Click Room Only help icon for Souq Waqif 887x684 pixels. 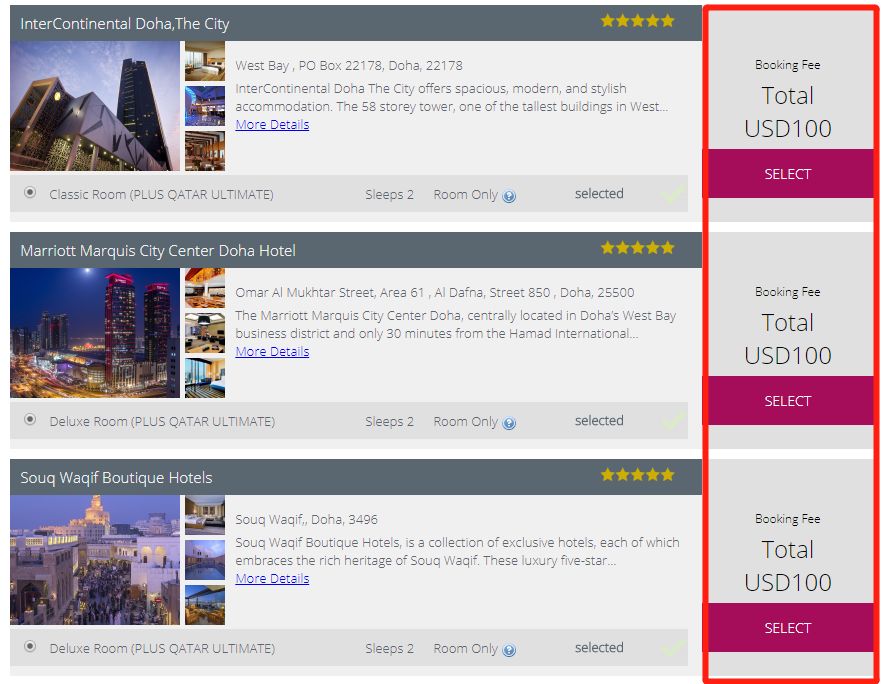click(x=509, y=650)
